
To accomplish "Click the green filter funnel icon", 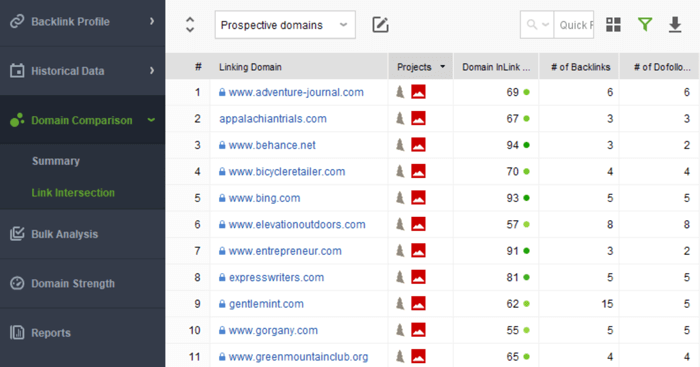I will click(645, 25).
